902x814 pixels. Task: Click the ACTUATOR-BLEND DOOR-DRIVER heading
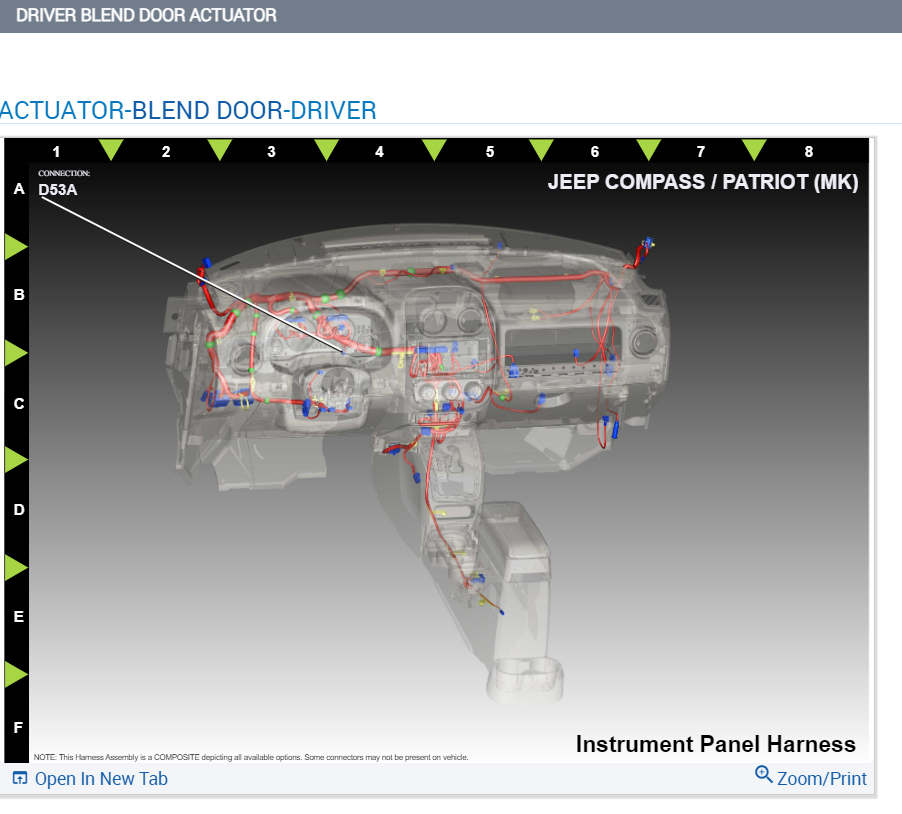(188, 110)
